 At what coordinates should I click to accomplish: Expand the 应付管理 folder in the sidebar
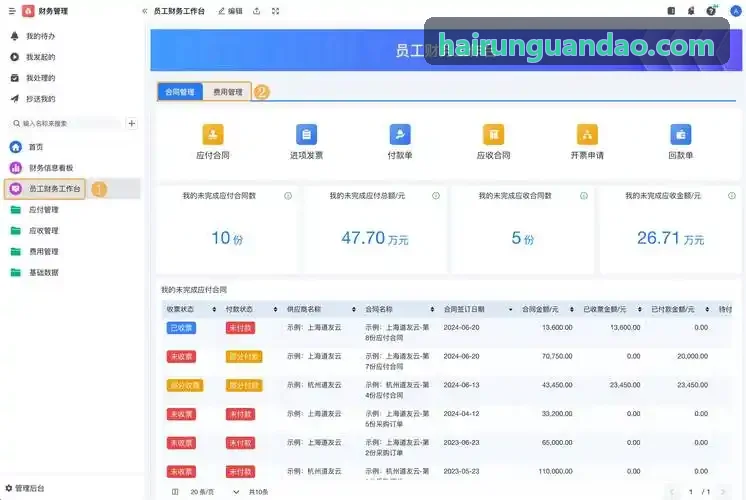click(x=43, y=210)
